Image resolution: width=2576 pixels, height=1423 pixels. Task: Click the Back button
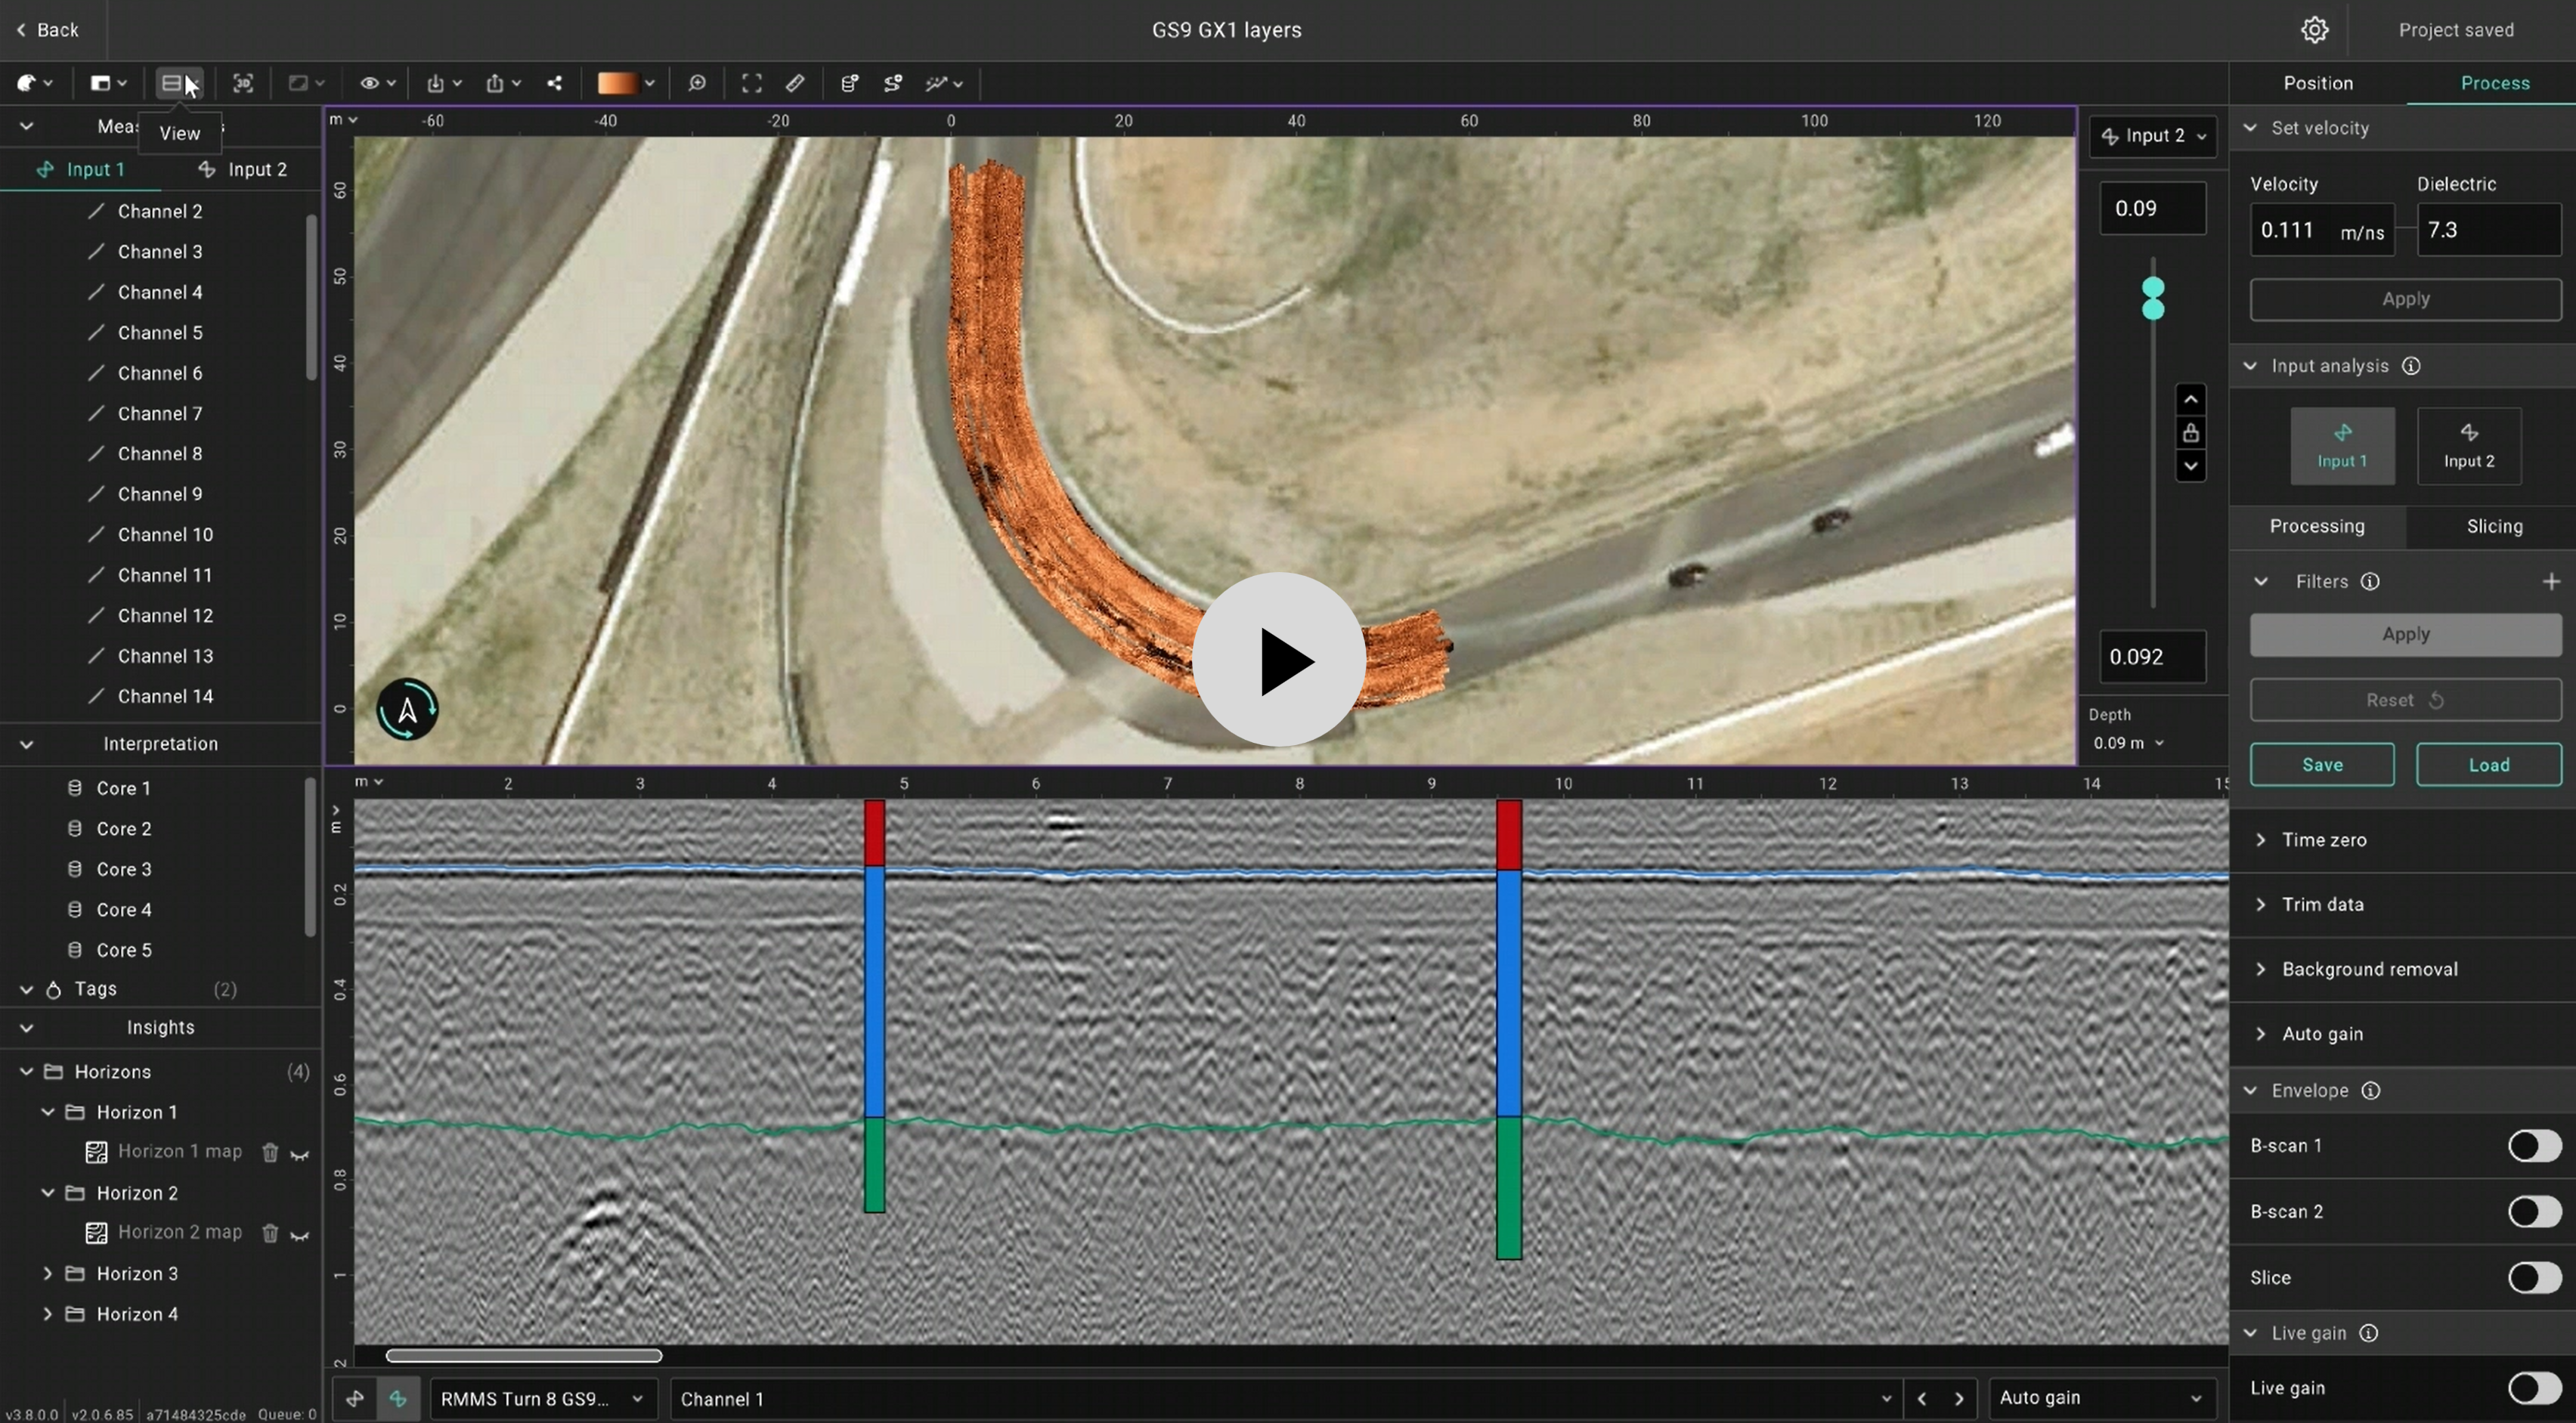coord(47,30)
